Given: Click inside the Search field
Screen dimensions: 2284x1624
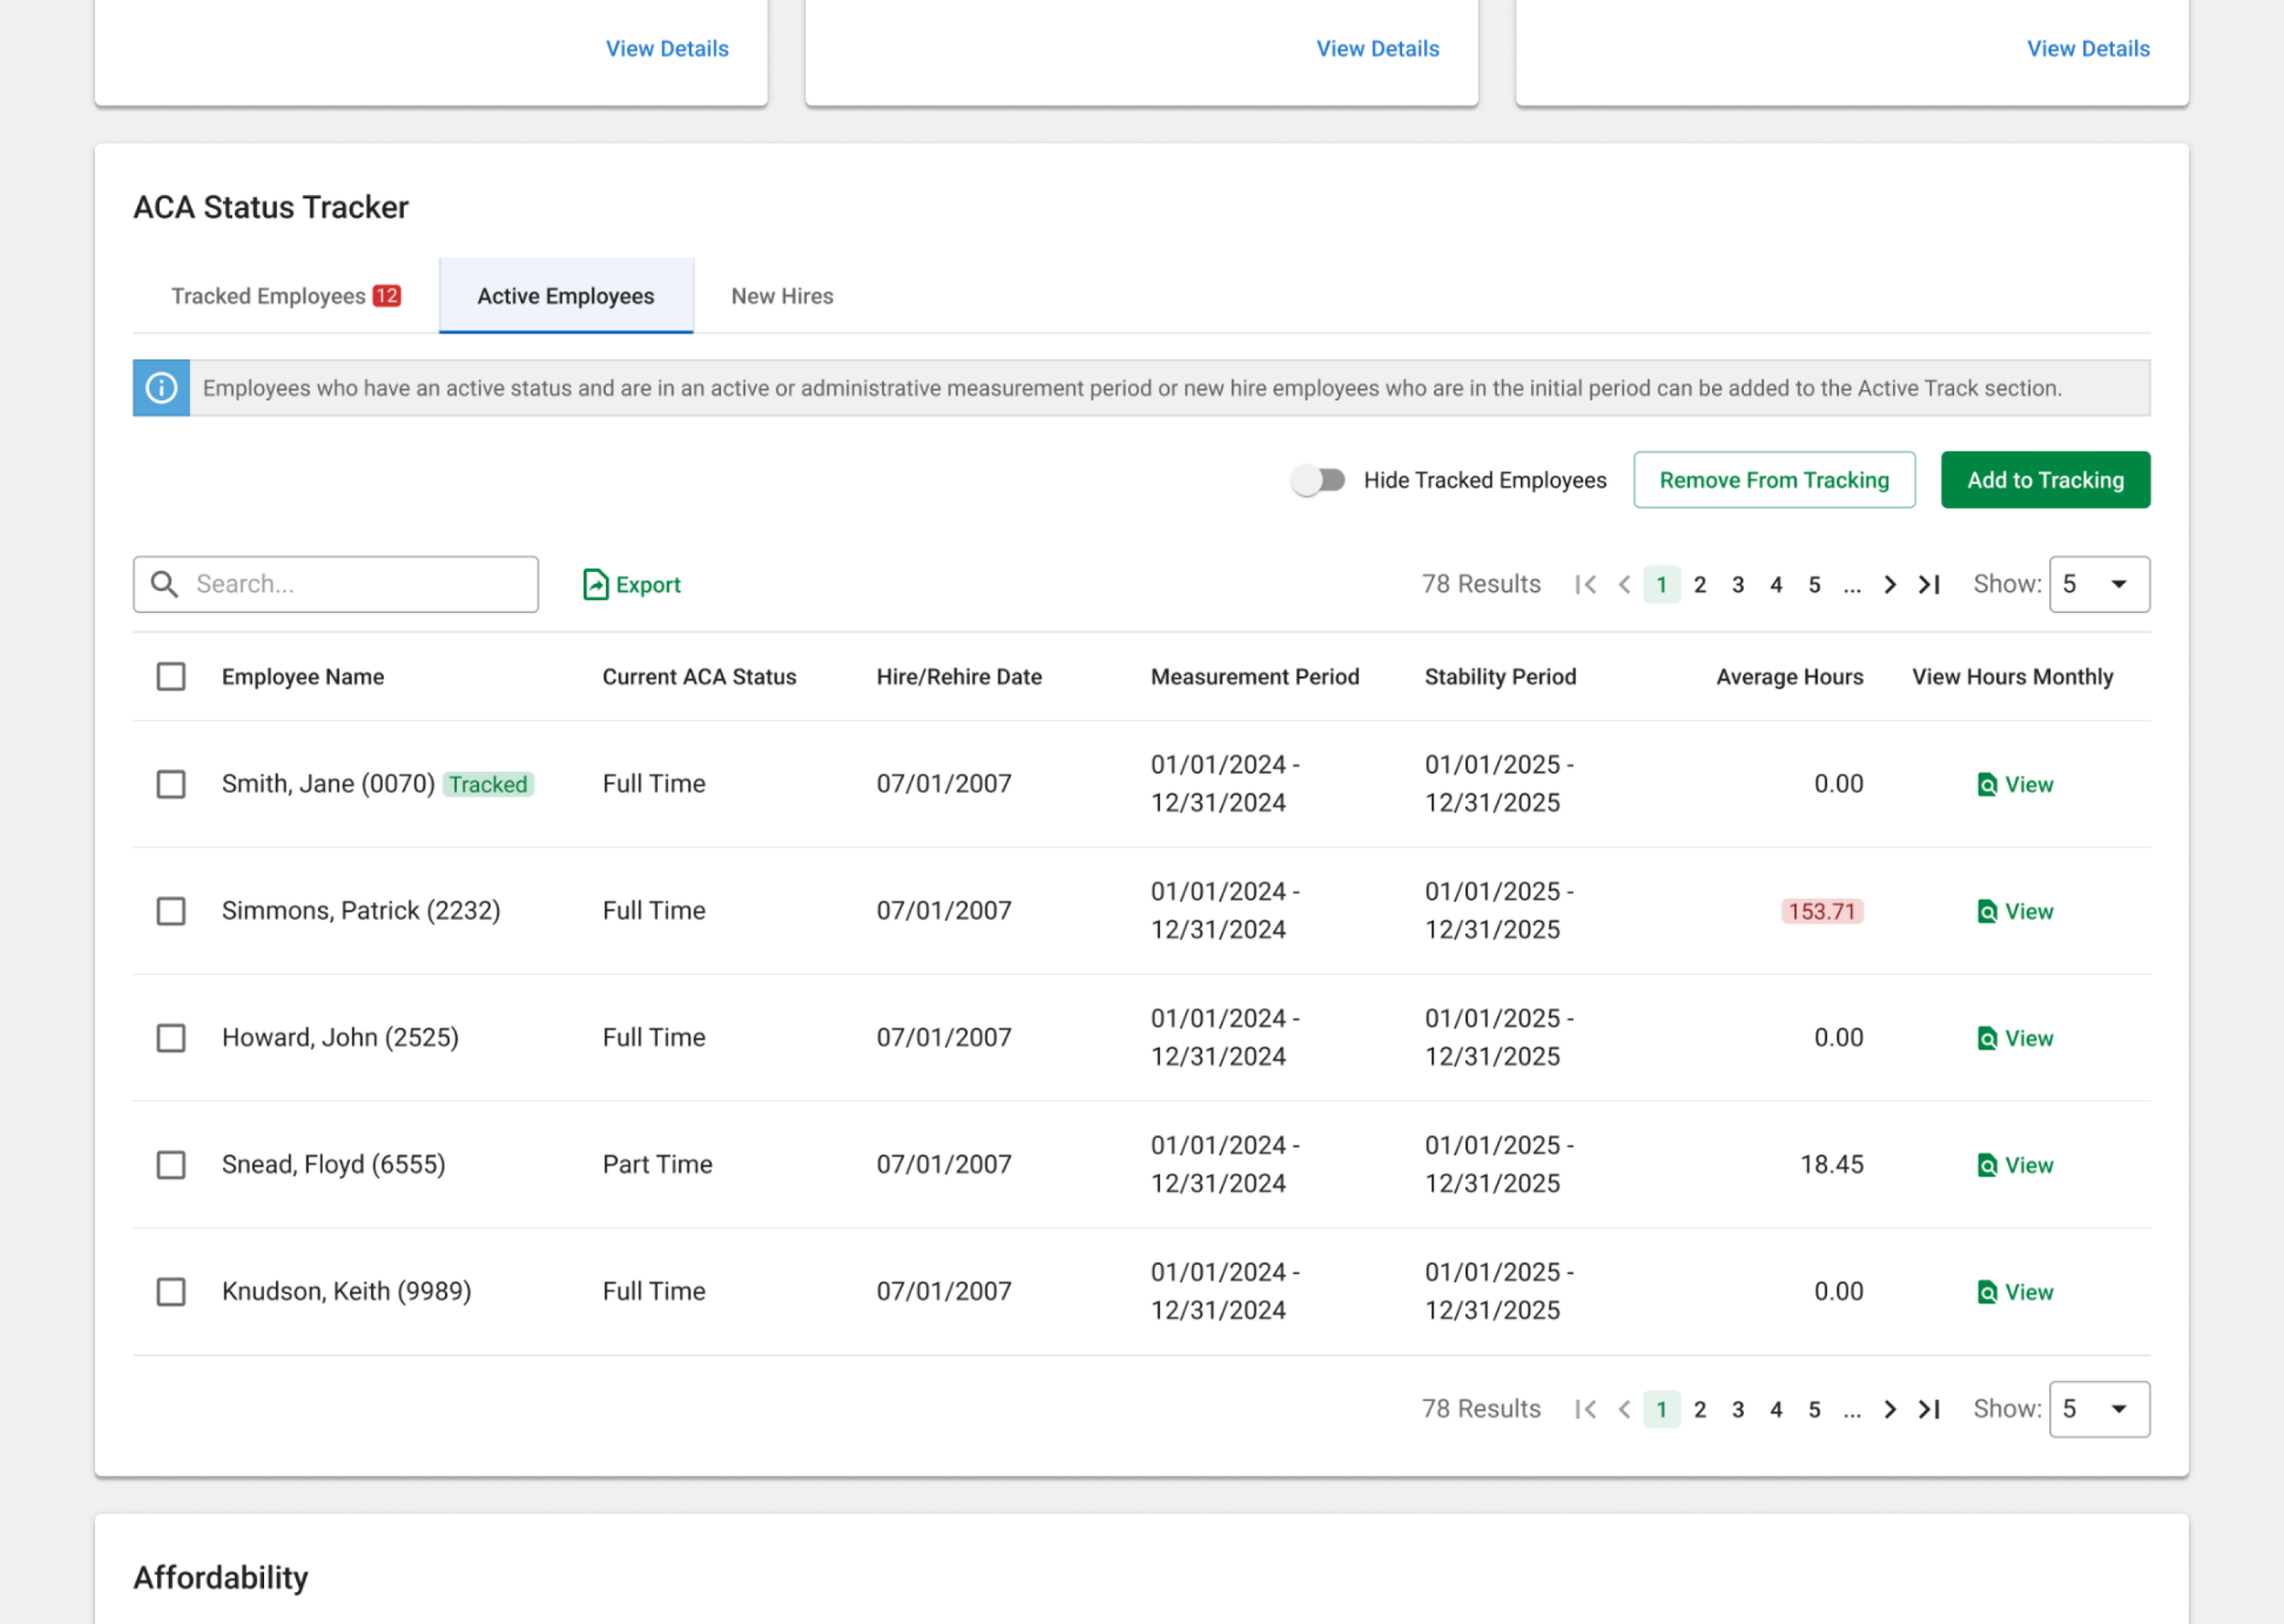Looking at the screenshot, I should (350, 583).
